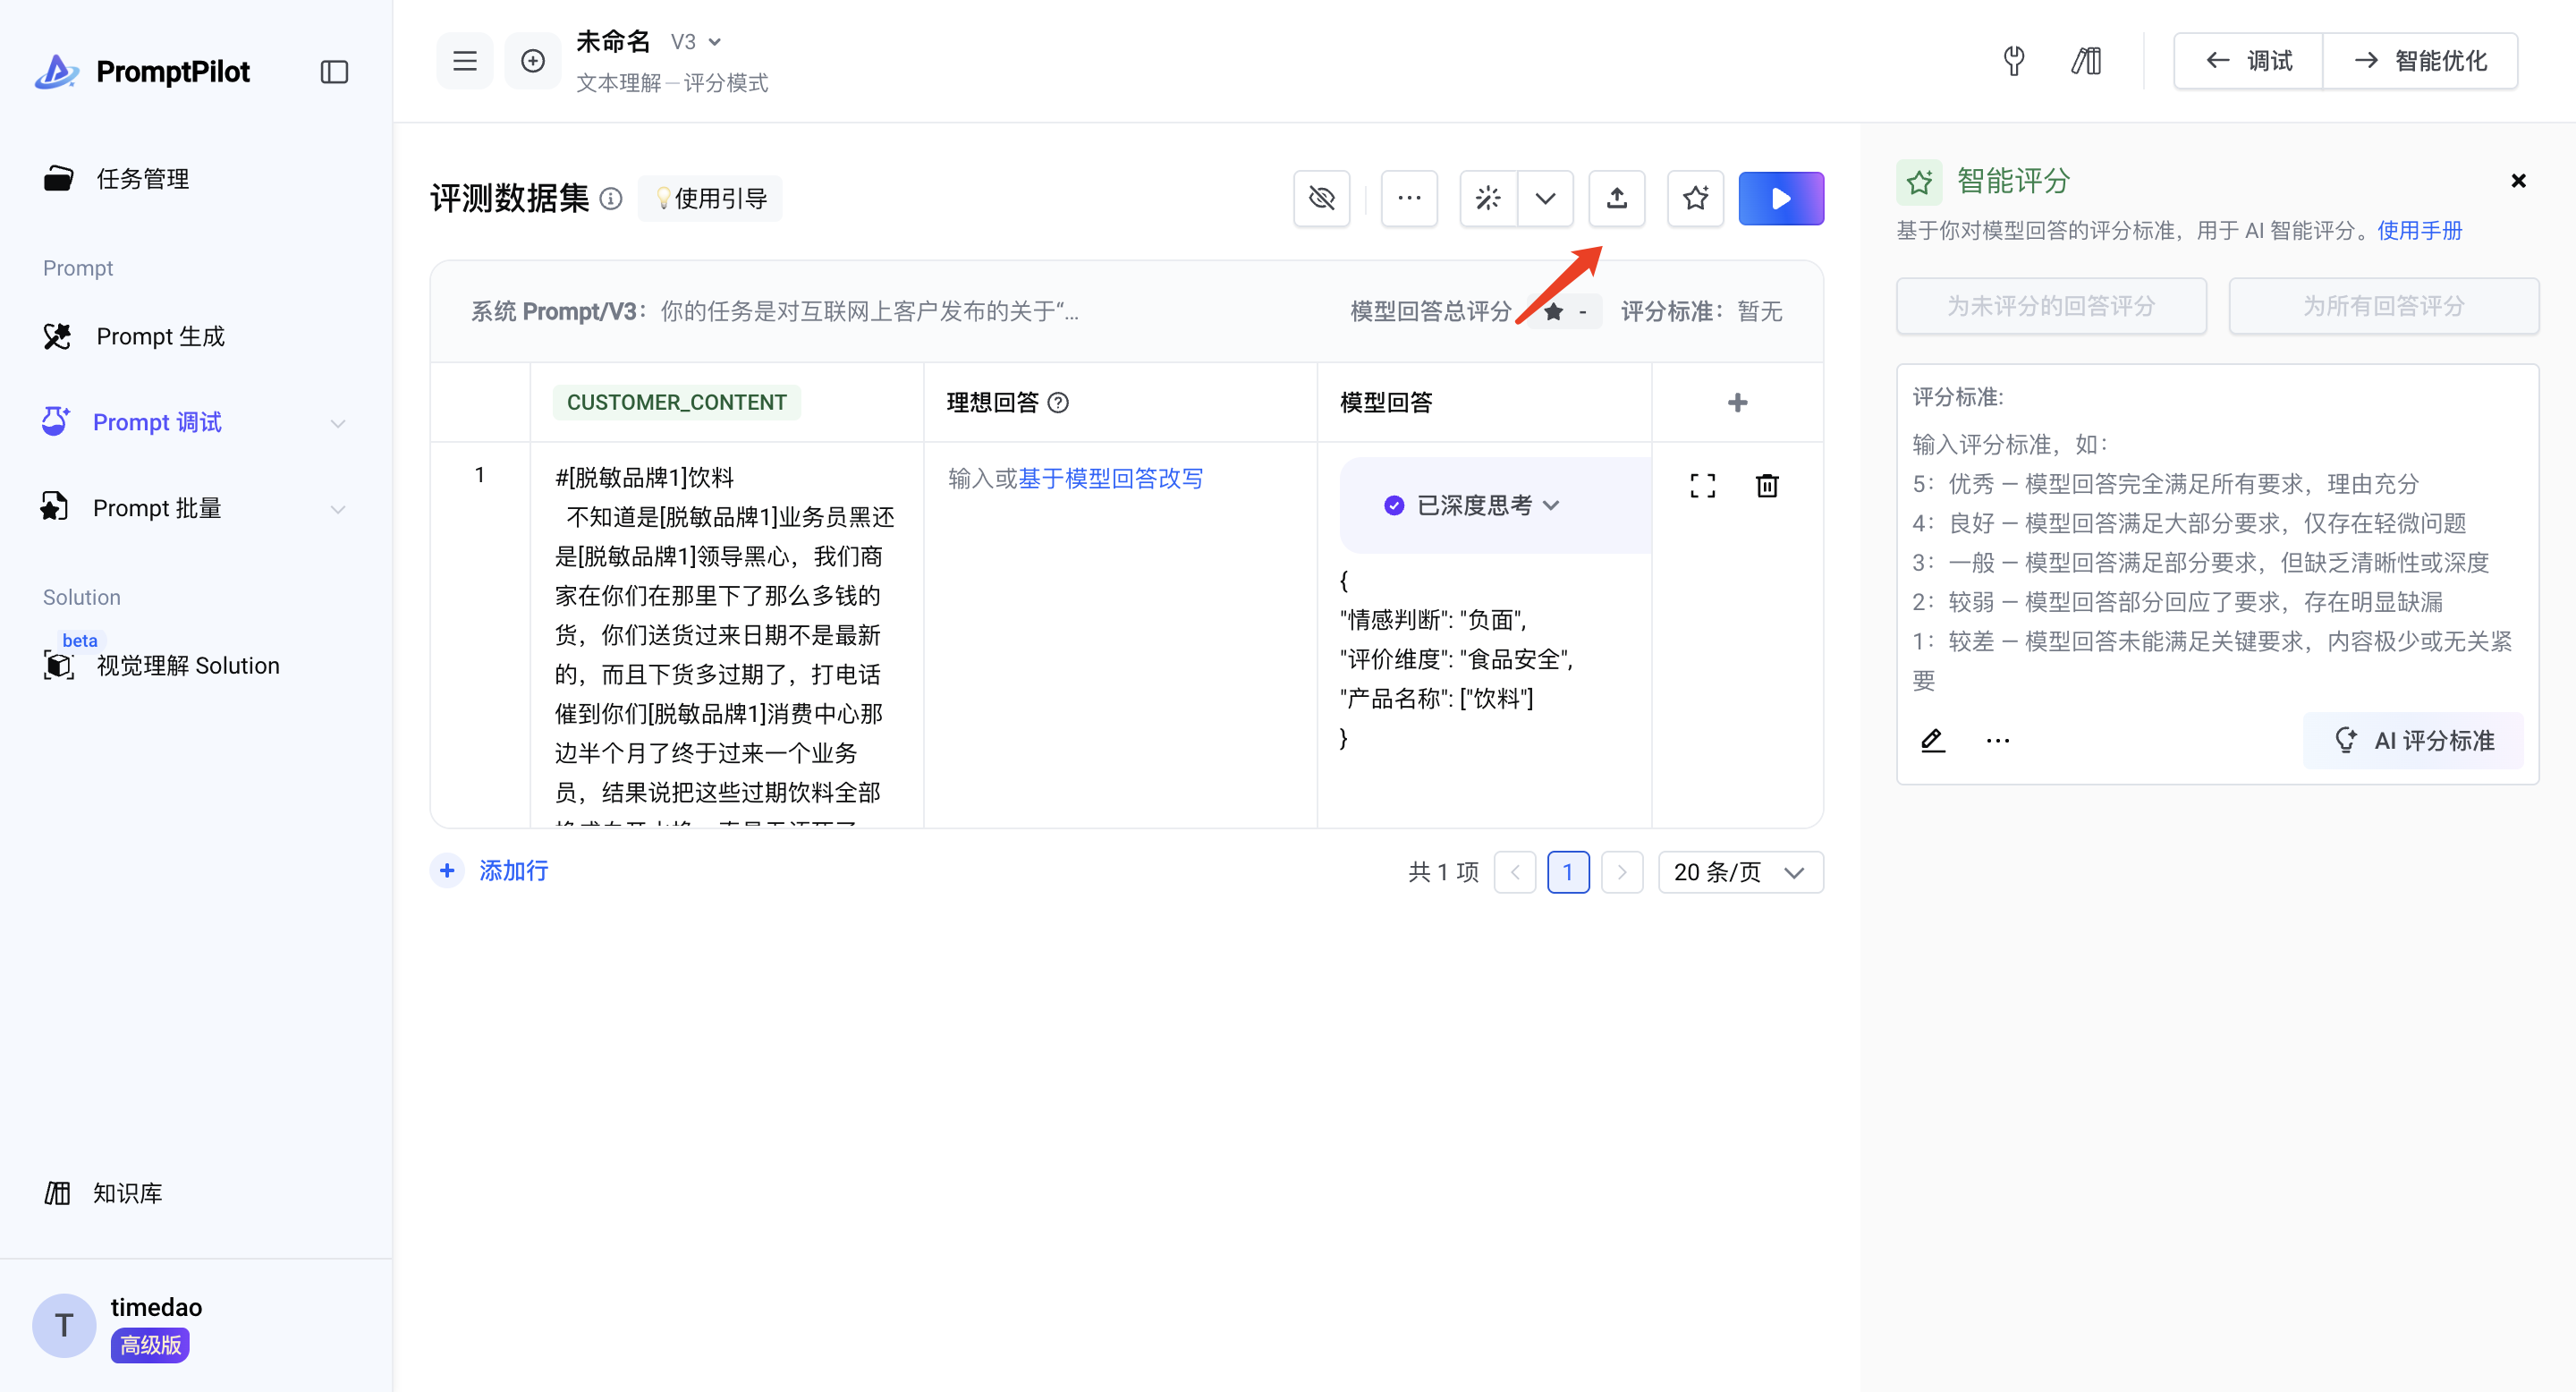This screenshot has height=1392, width=2576.
Task: Click the pencil edit scoring criteria icon
Action: [1932, 740]
